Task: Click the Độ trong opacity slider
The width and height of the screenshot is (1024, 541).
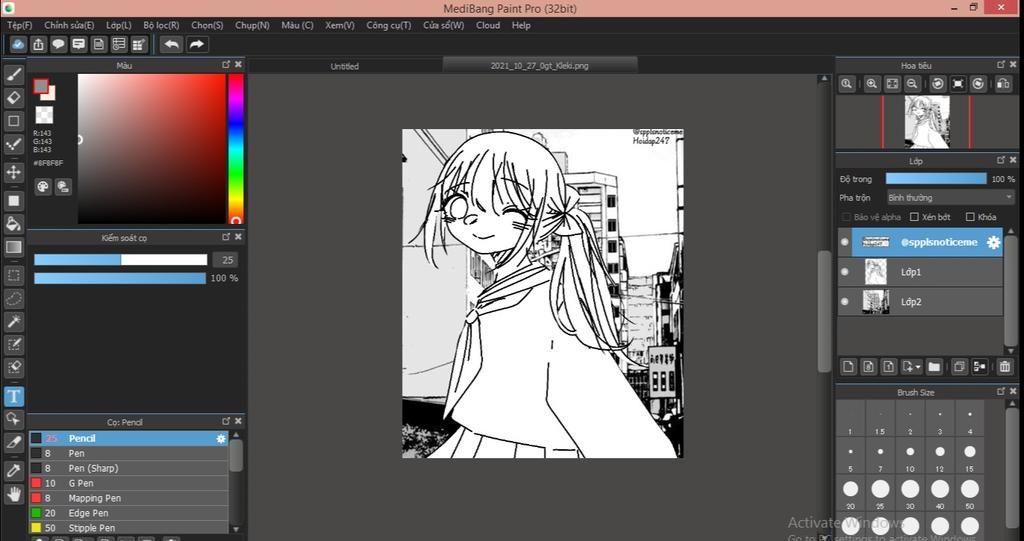Action: (x=936, y=178)
